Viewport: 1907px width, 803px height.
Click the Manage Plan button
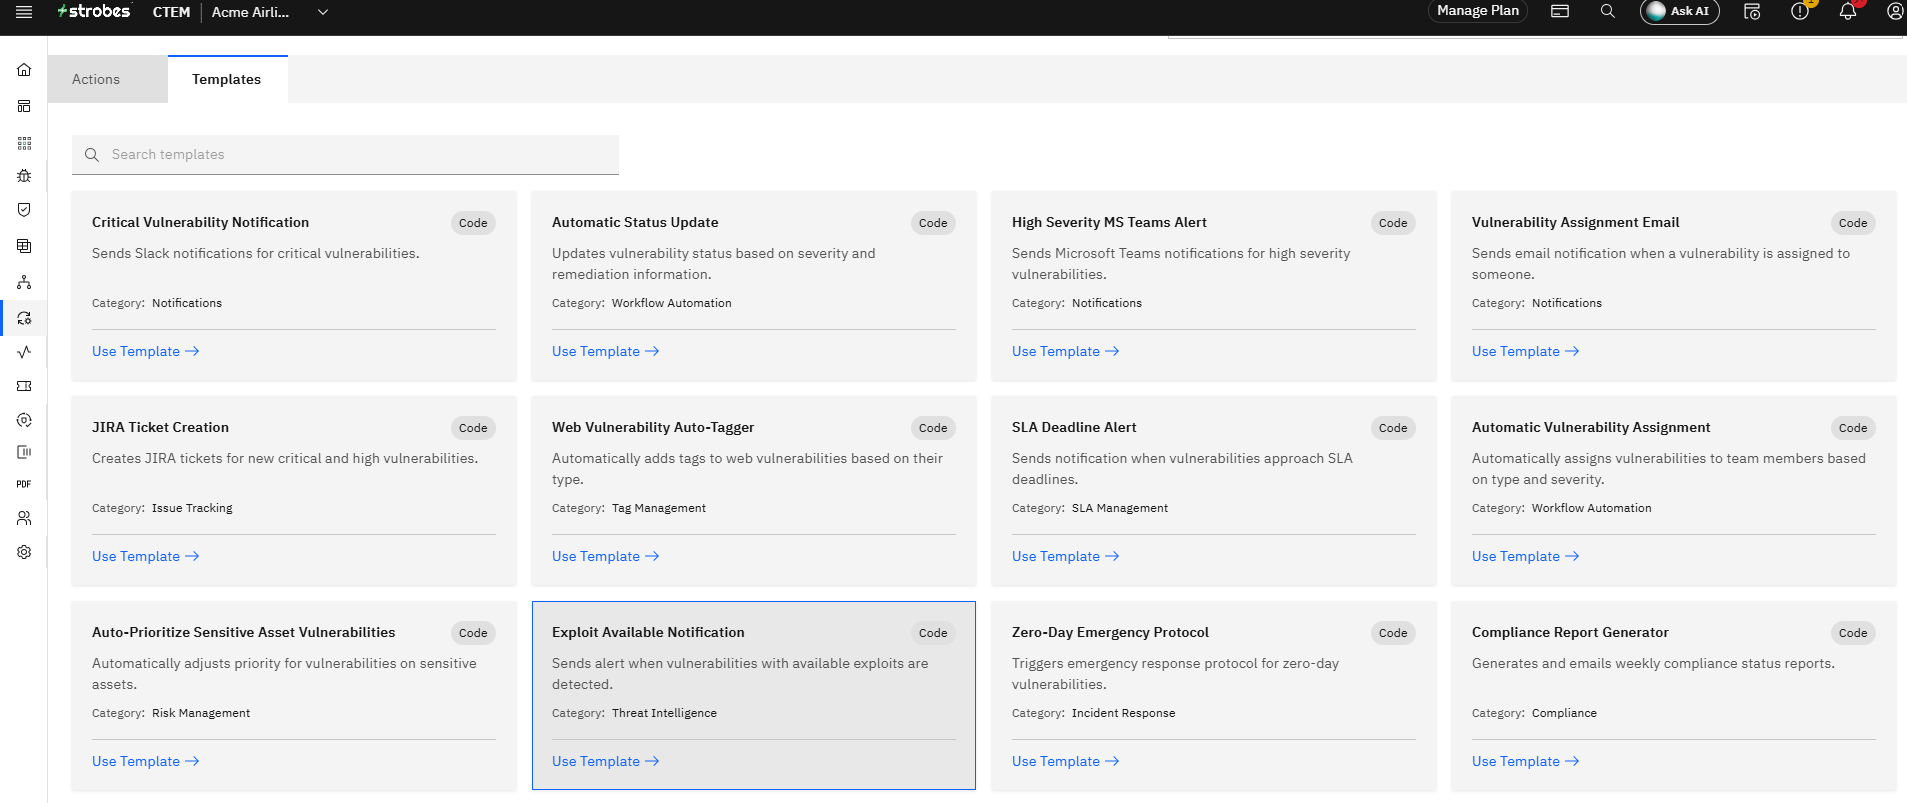point(1478,11)
